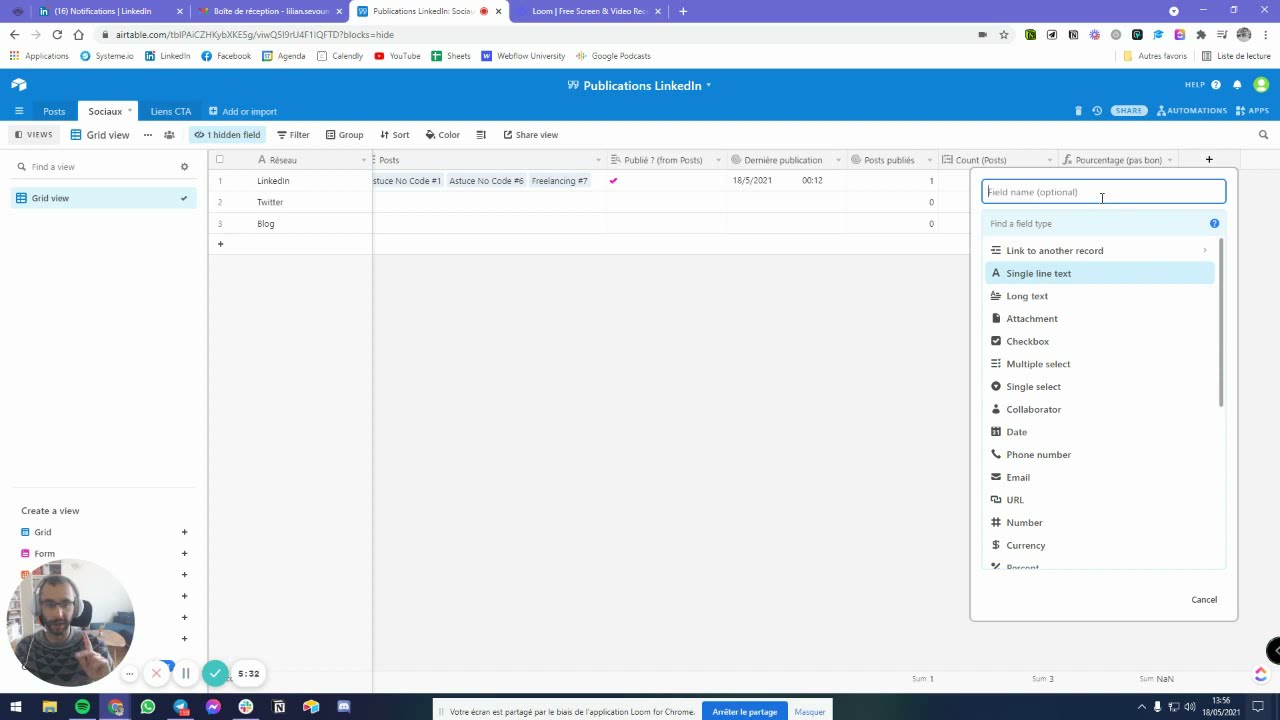The image size is (1280, 720).
Task: Toggle the select-all rows checkbox
Action: click(x=220, y=160)
